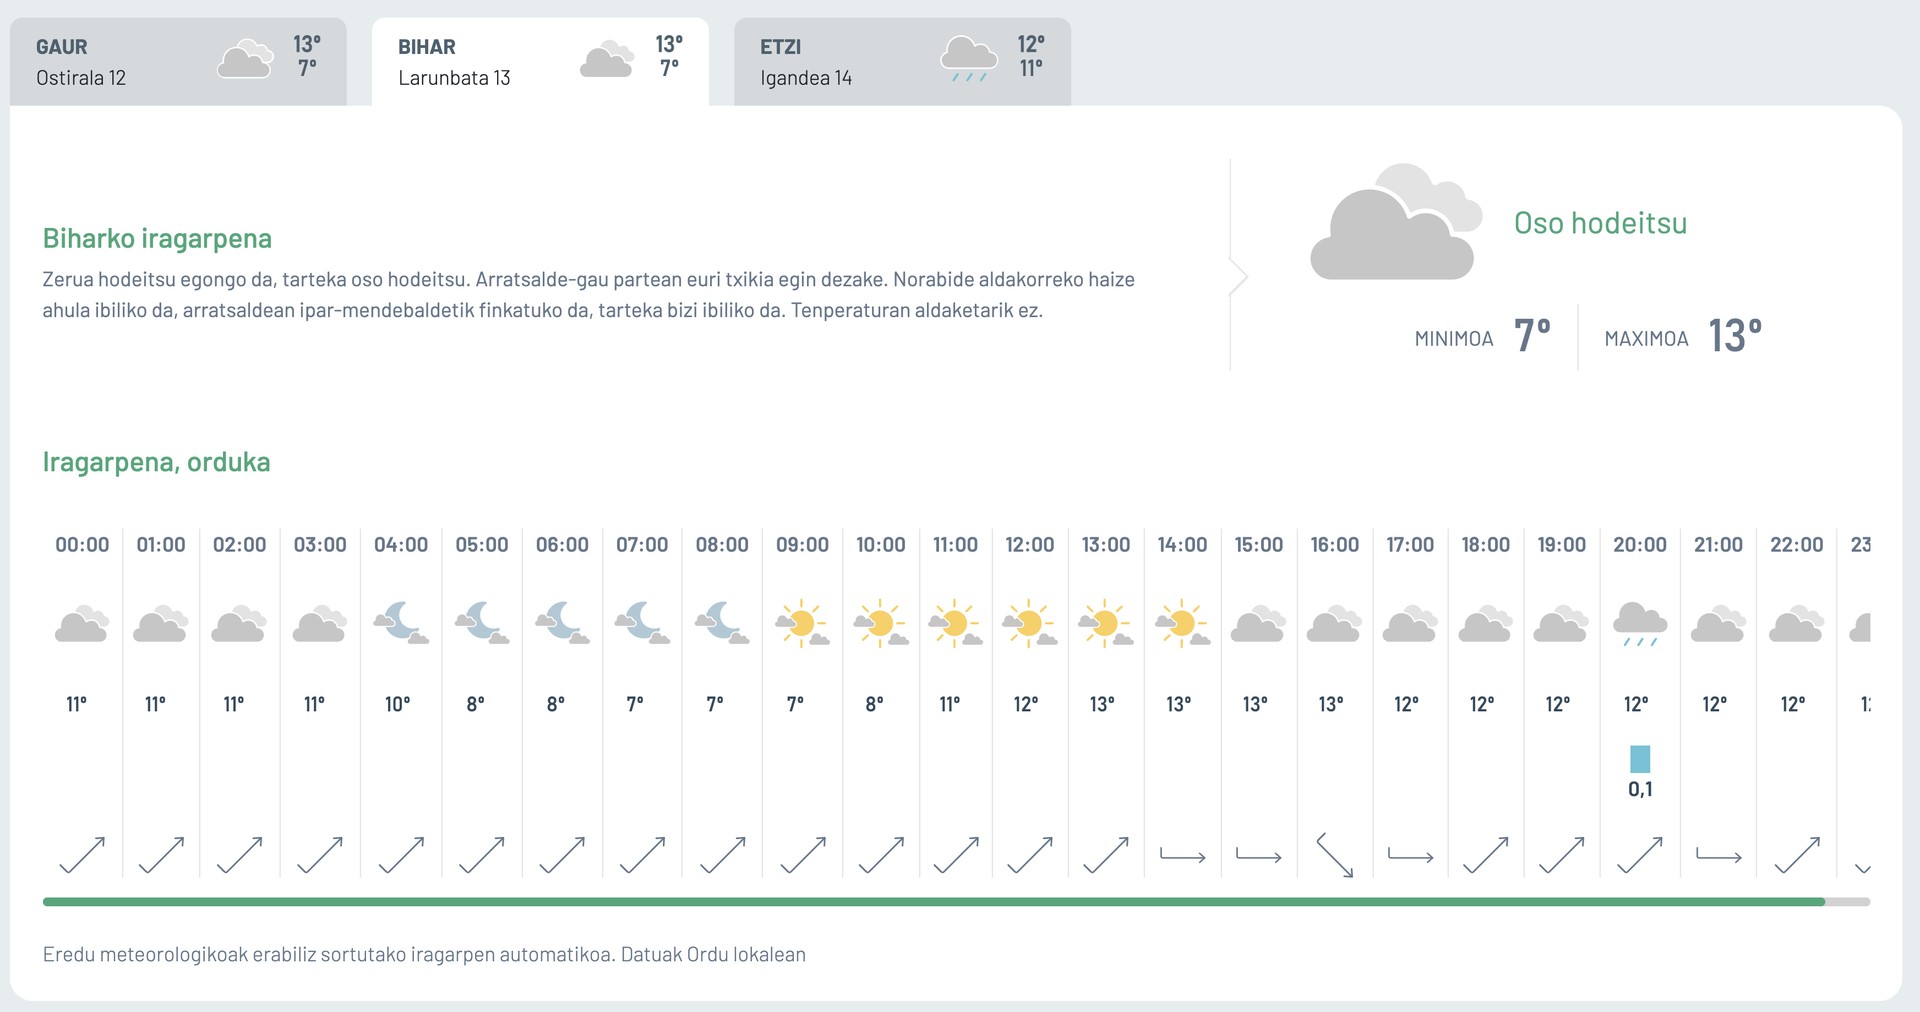The image size is (1920, 1012).
Task: Click the Eredu meteorologikoak footer note
Action: [424, 954]
